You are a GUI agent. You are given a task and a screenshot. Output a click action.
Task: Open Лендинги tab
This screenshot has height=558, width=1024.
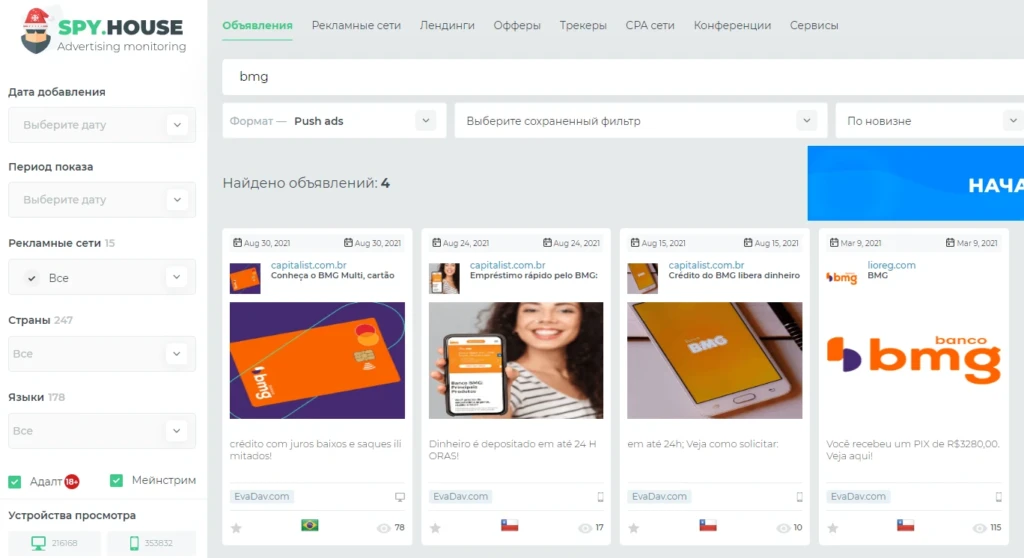tap(447, 25)
